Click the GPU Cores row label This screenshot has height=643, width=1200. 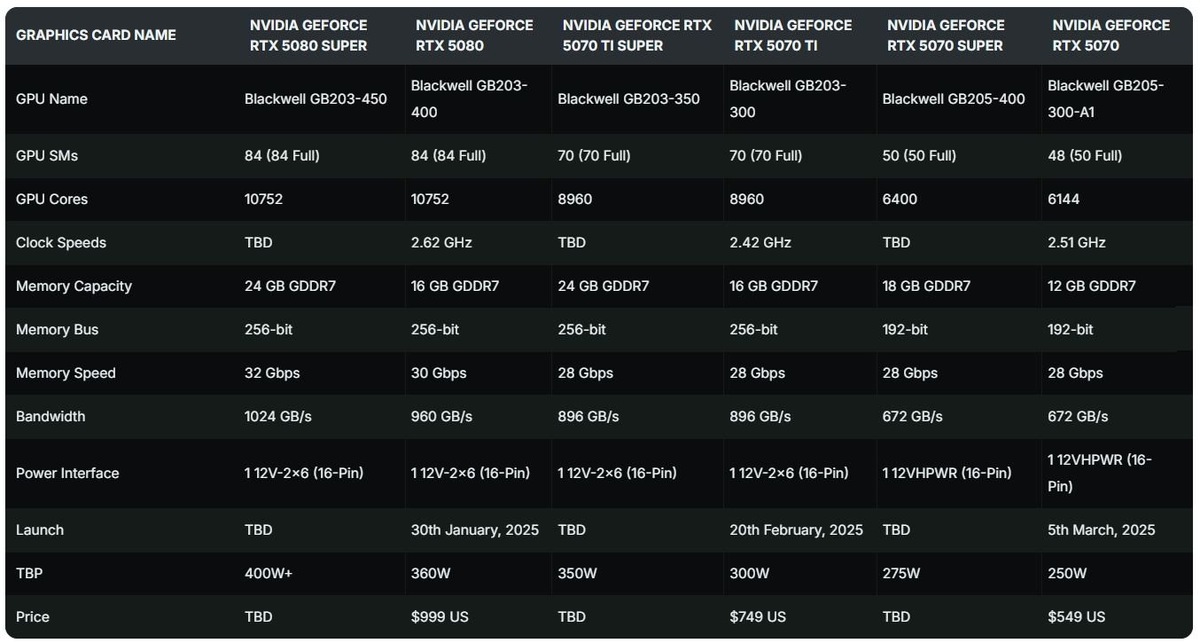(x=52, y=199)
